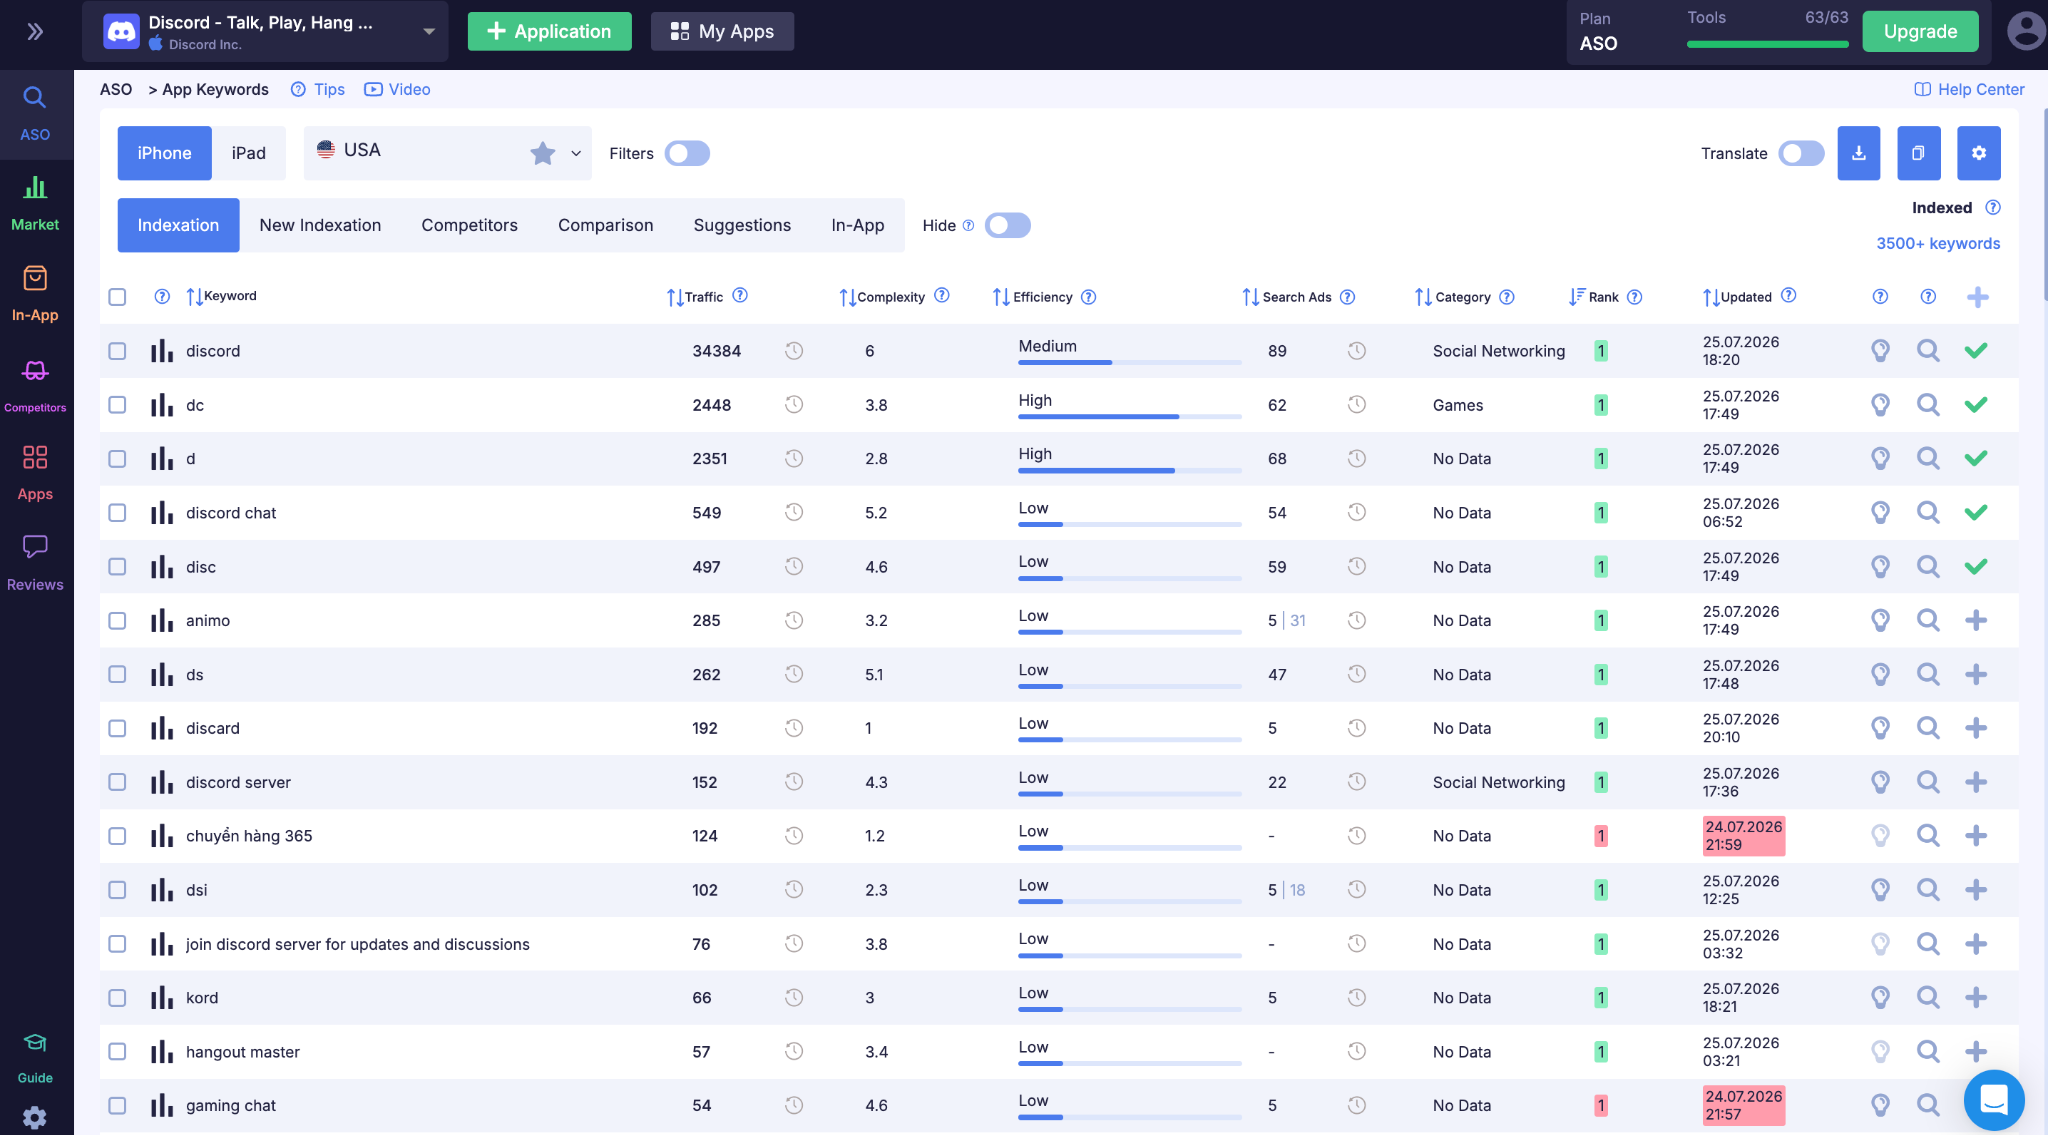
Task: Expand the left sidebar with chevrons
Action: tap(35, 32)
